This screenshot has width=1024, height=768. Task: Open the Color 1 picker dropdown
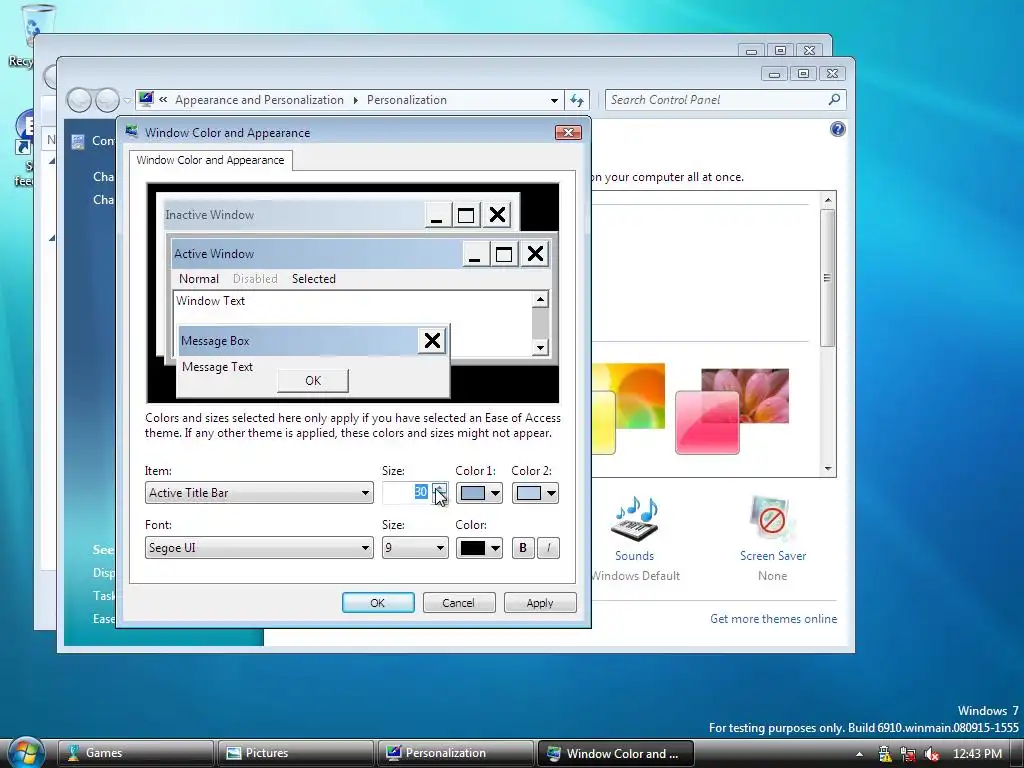479,493
